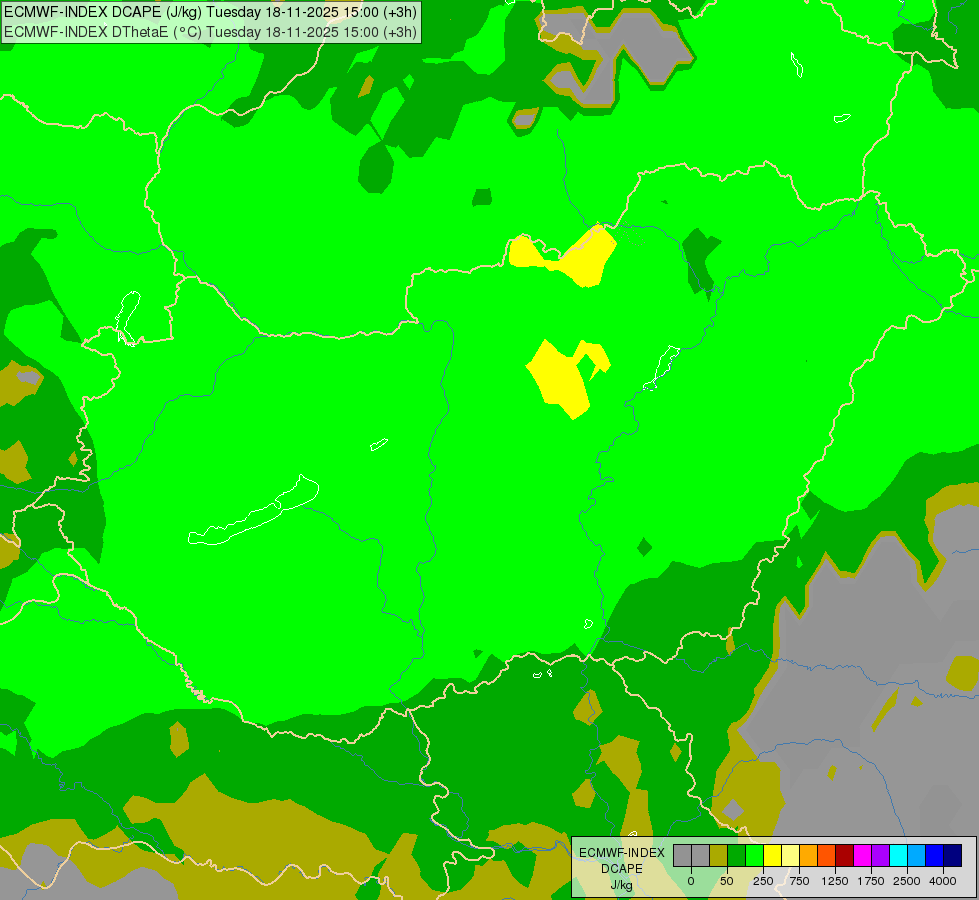Select the cyan legend swatch

[x=898, y=856]
